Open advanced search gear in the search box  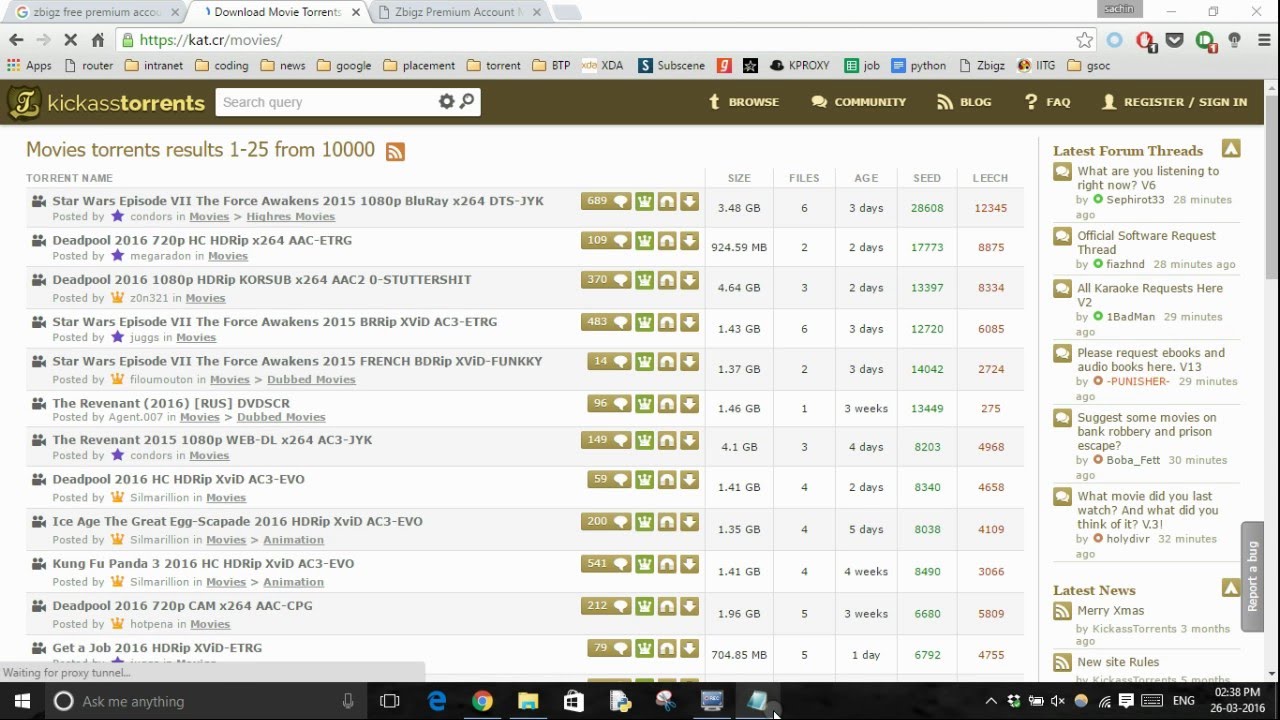tap(446, 101)
